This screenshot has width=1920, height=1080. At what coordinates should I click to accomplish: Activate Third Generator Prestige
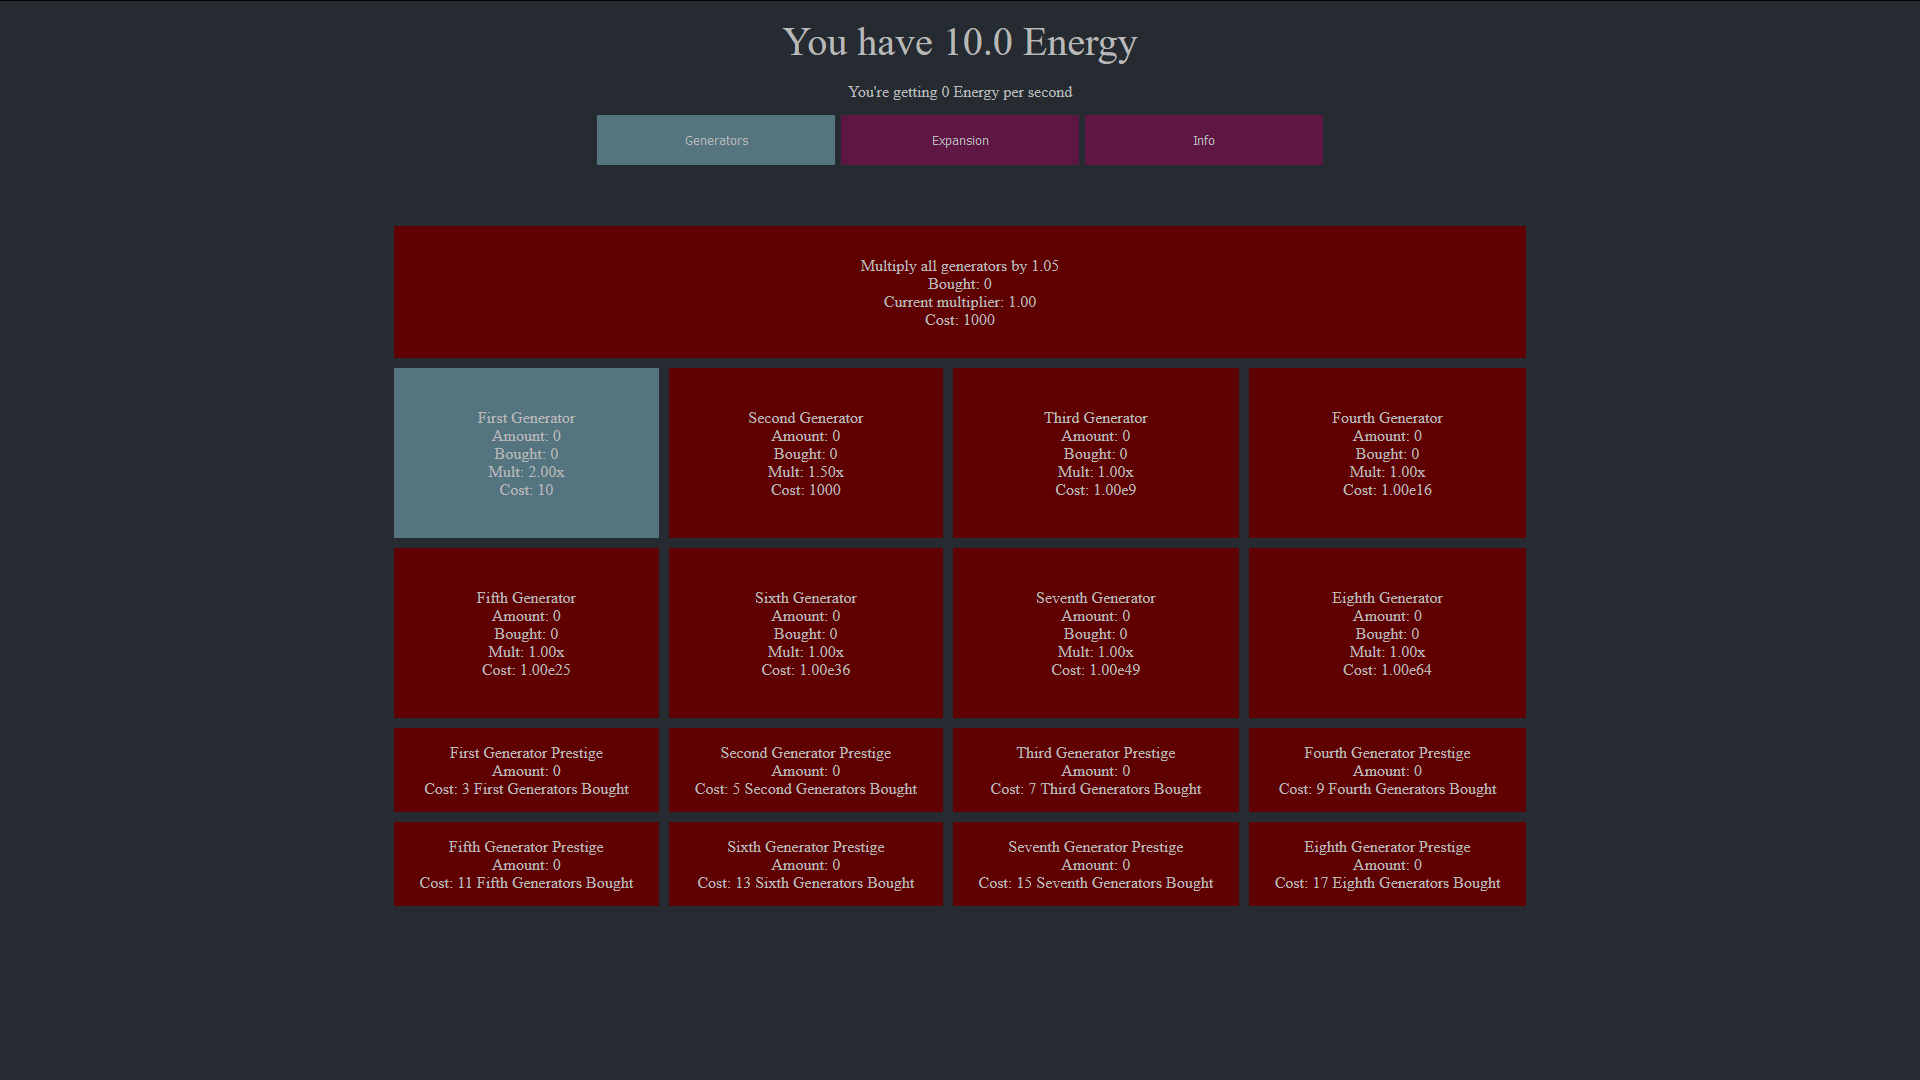[1096, 770]
